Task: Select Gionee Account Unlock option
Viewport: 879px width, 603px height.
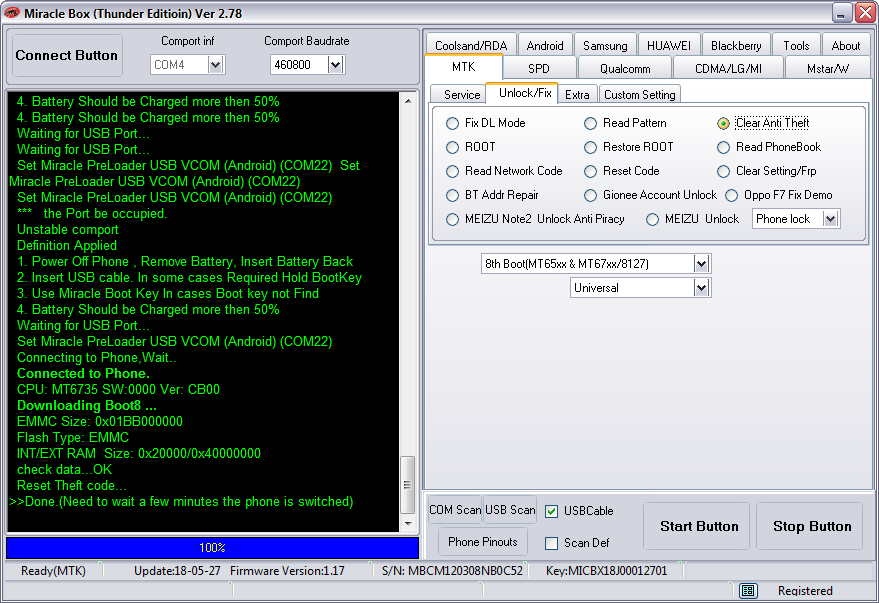Action: (590, 196)
